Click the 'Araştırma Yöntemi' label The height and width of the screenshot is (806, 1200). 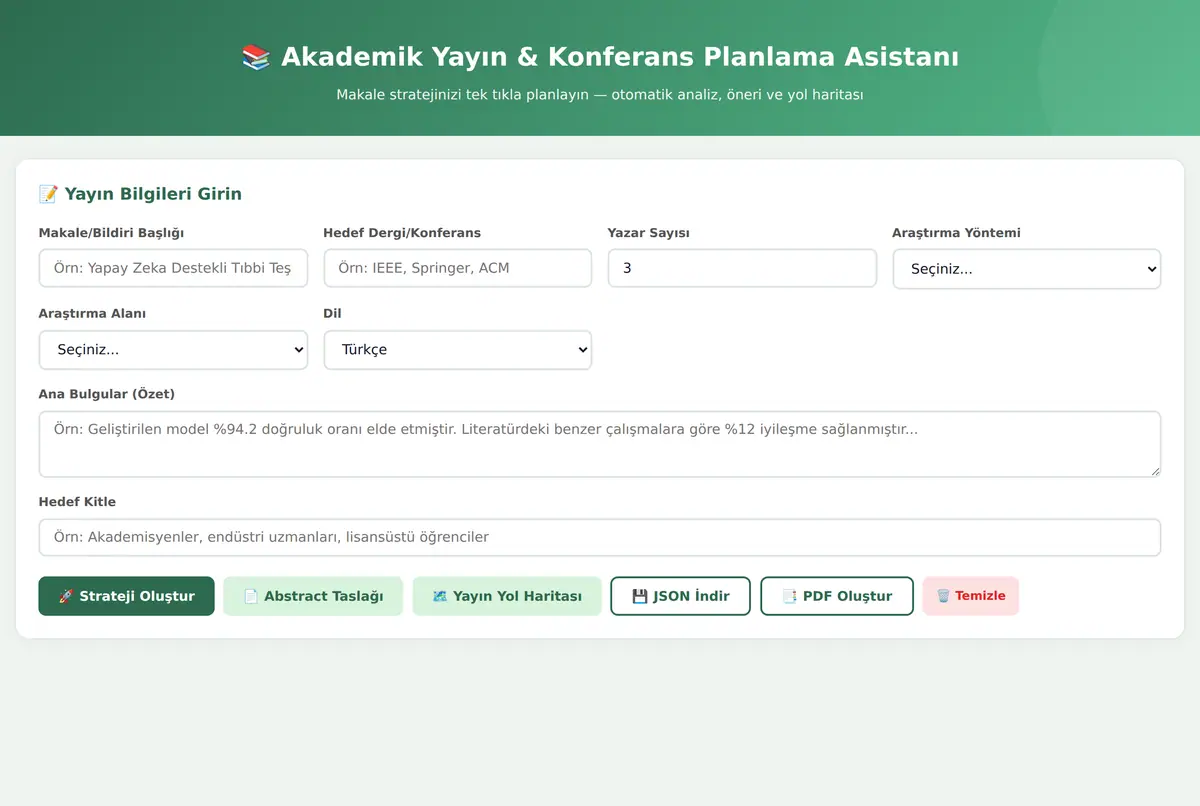click(x=956, y=233)
